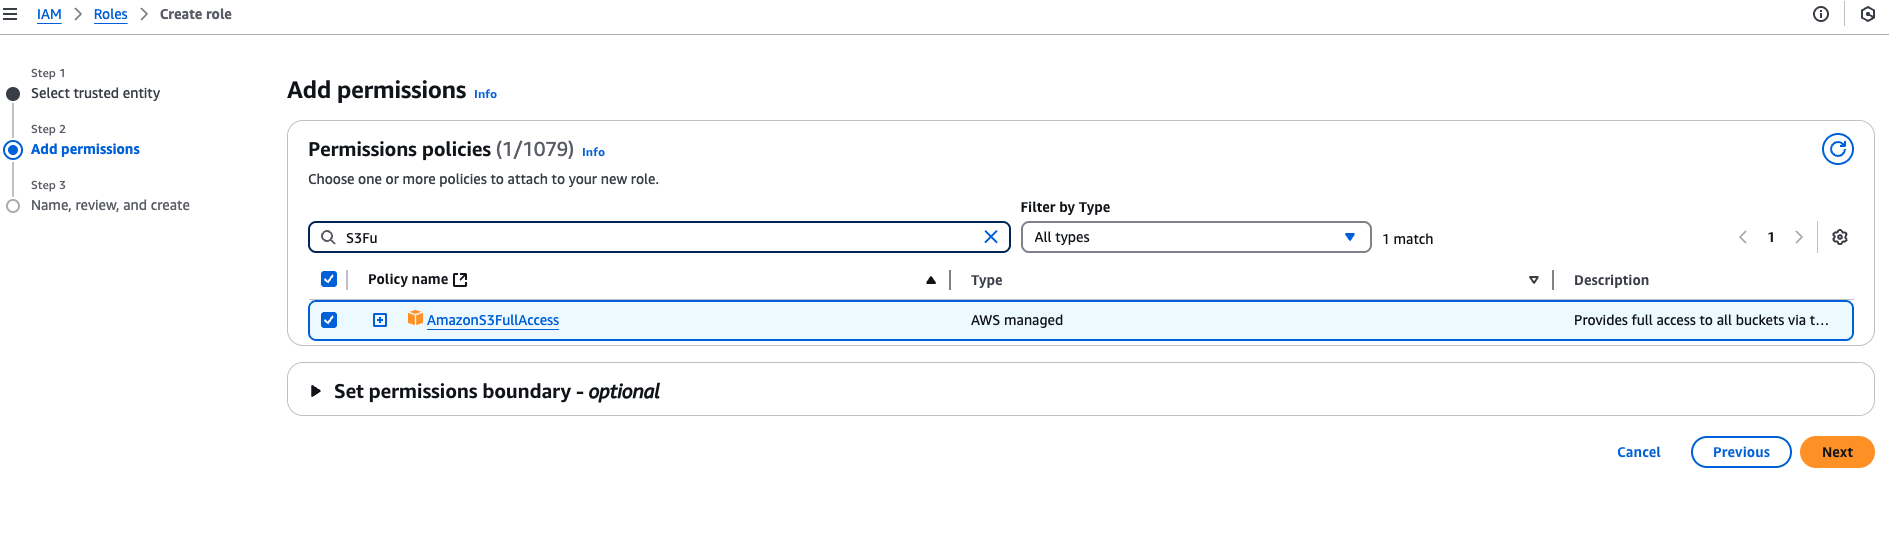The height and width of the screenshot is (549, 1889).
Task: Sort by Type column arrow
Action: point(1534,280)
